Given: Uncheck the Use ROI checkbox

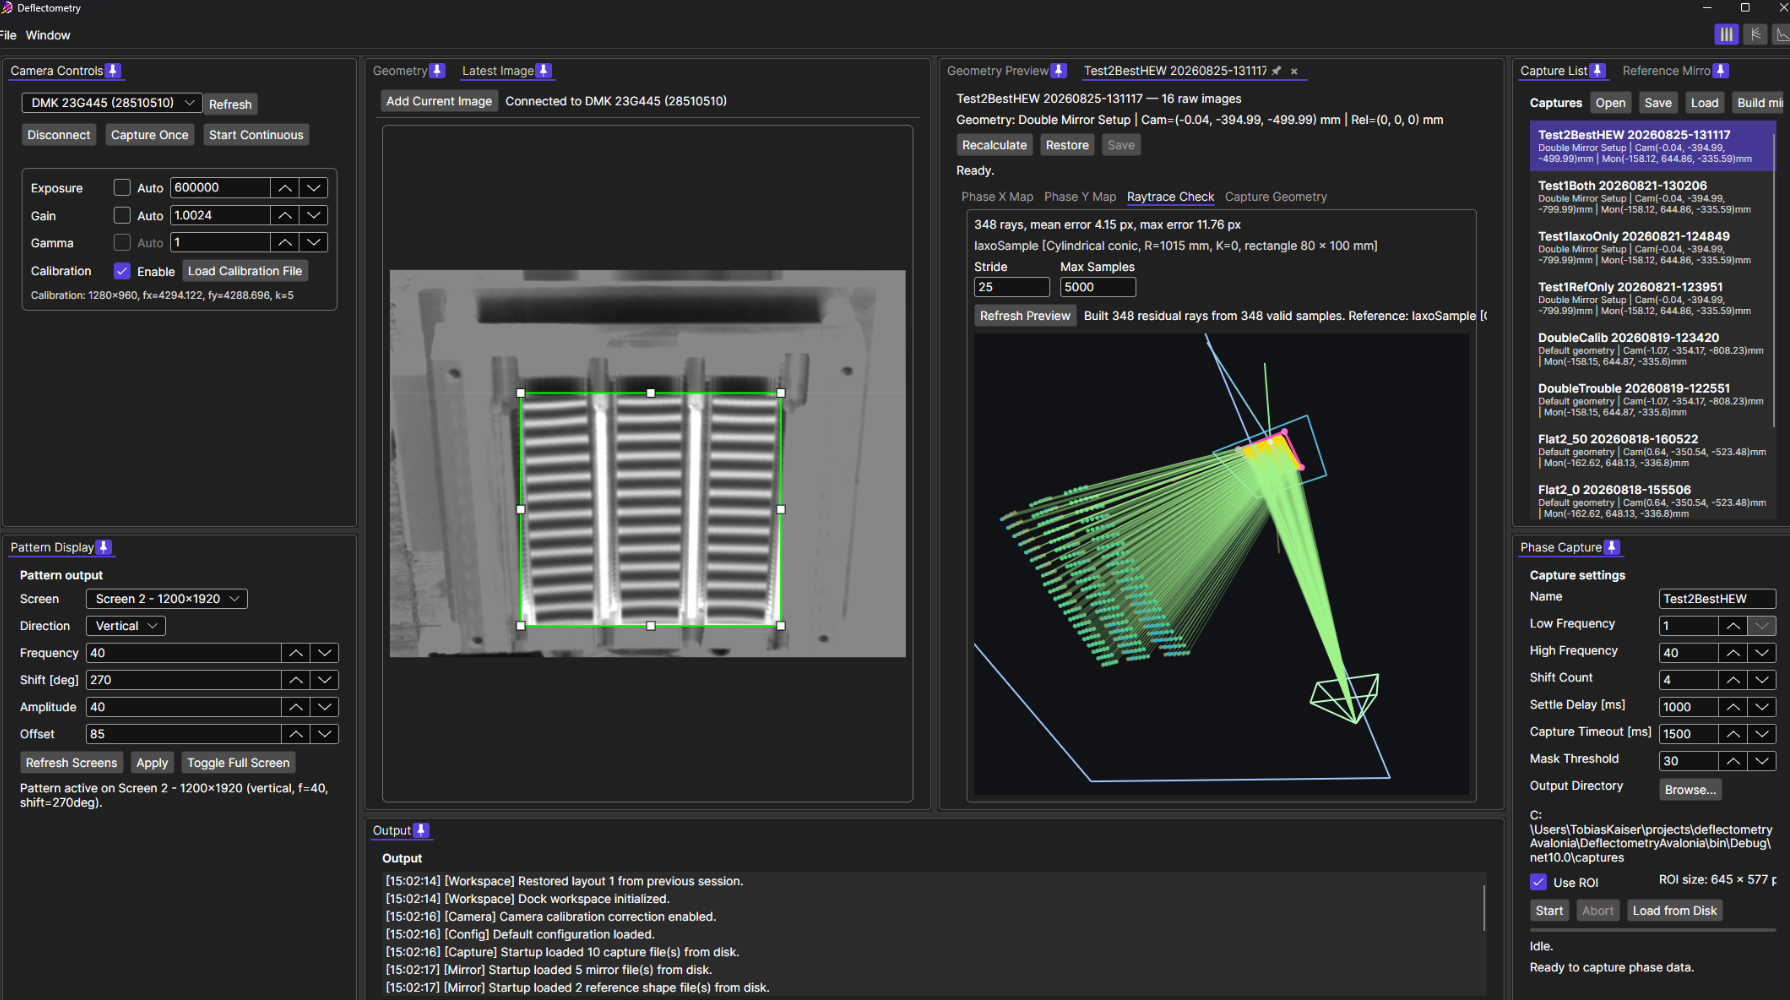Looking at the screenshot, I should (x=1538, y=883).
